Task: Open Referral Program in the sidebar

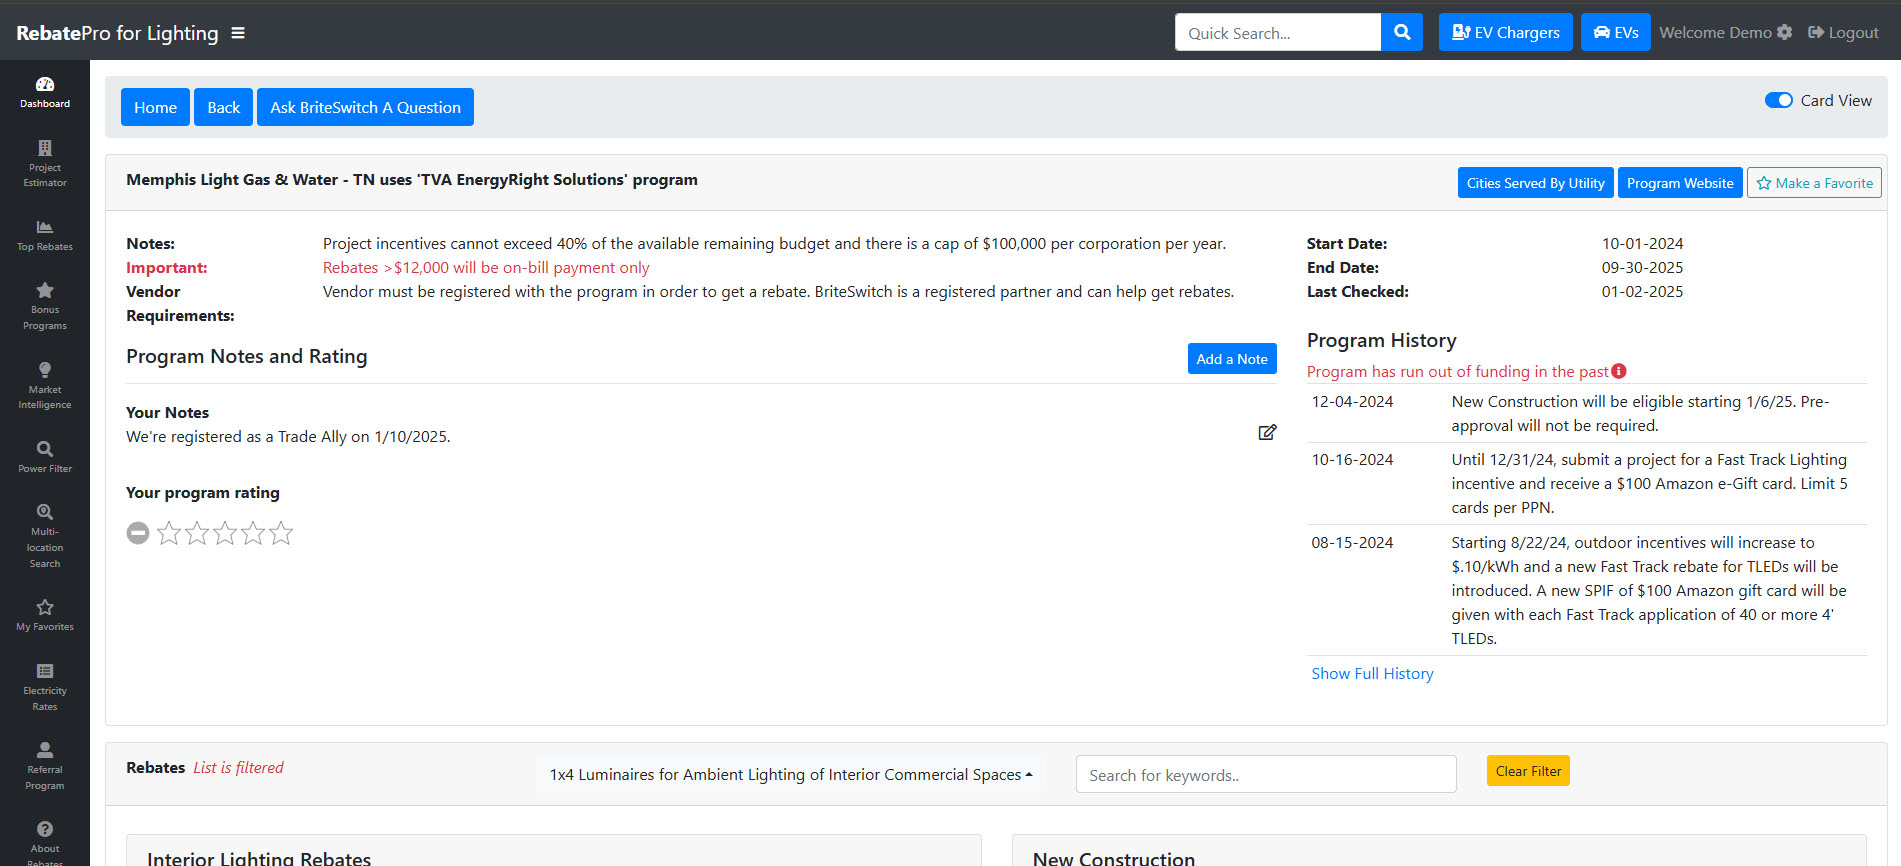Action: (x=45, y=766)
